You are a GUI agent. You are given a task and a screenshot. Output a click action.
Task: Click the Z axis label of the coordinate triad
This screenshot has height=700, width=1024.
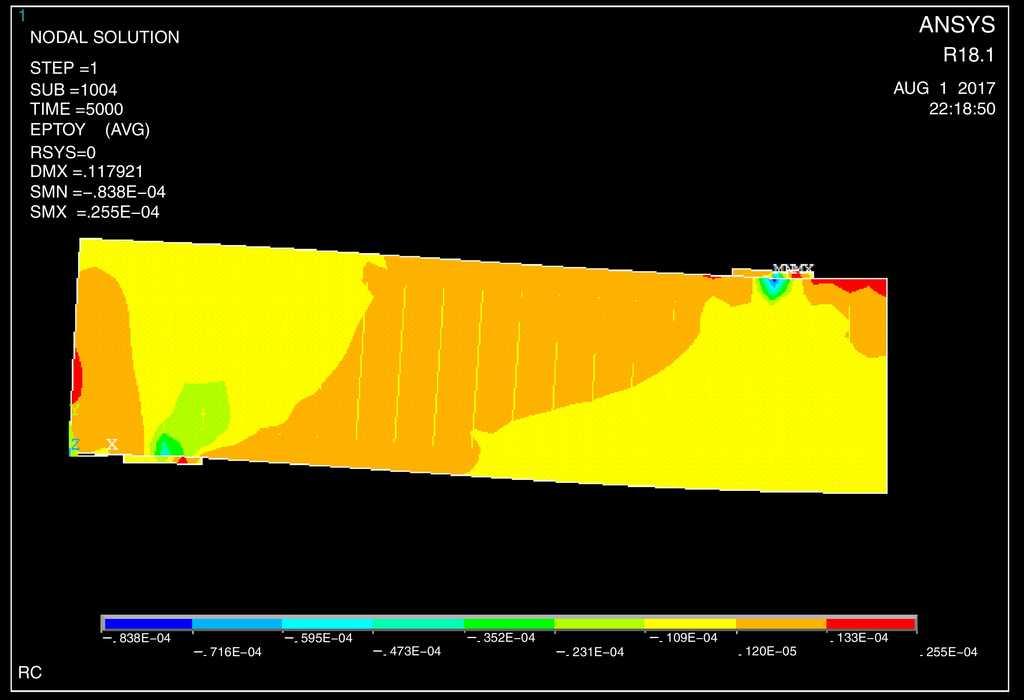(74, 444)
